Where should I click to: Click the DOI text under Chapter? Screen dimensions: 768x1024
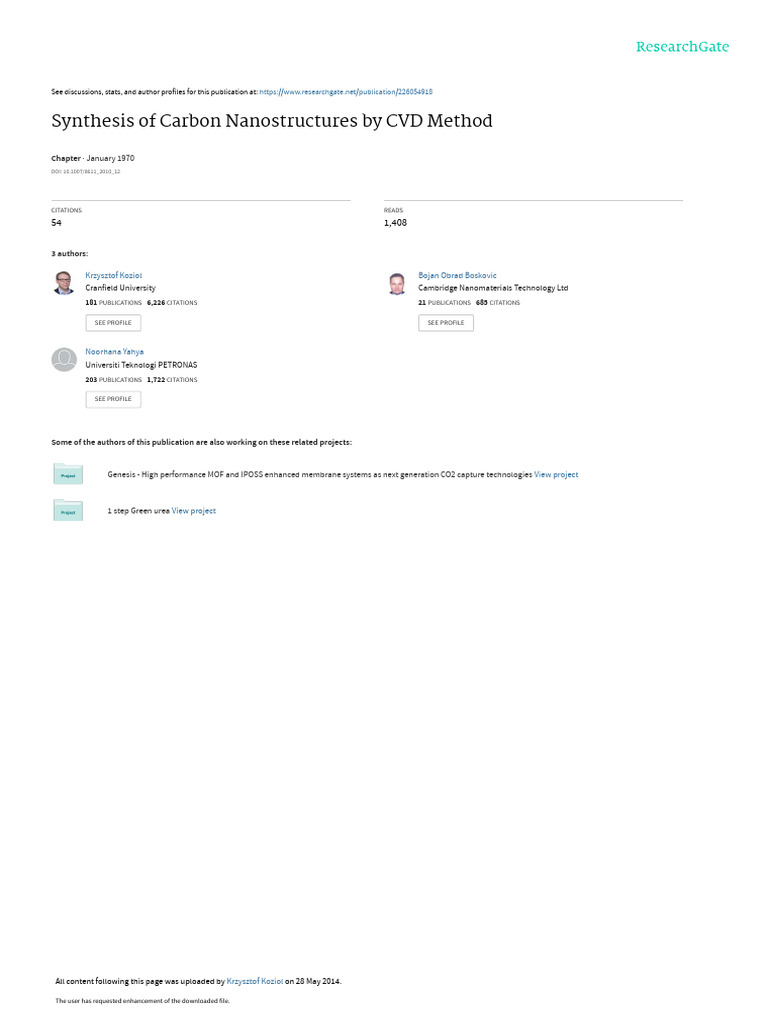pos(86,172)
